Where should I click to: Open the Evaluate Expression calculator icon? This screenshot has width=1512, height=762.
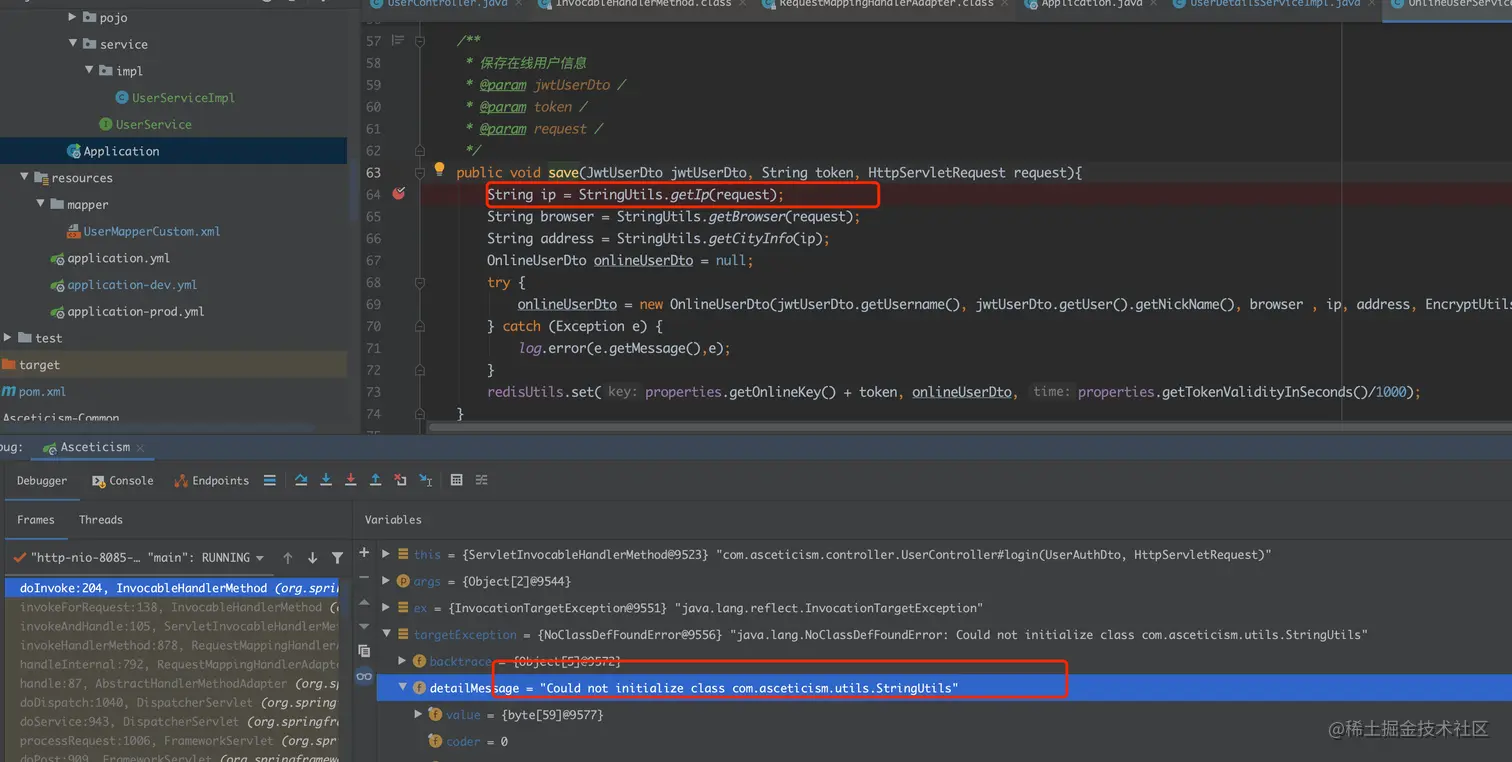click(457, 480)
